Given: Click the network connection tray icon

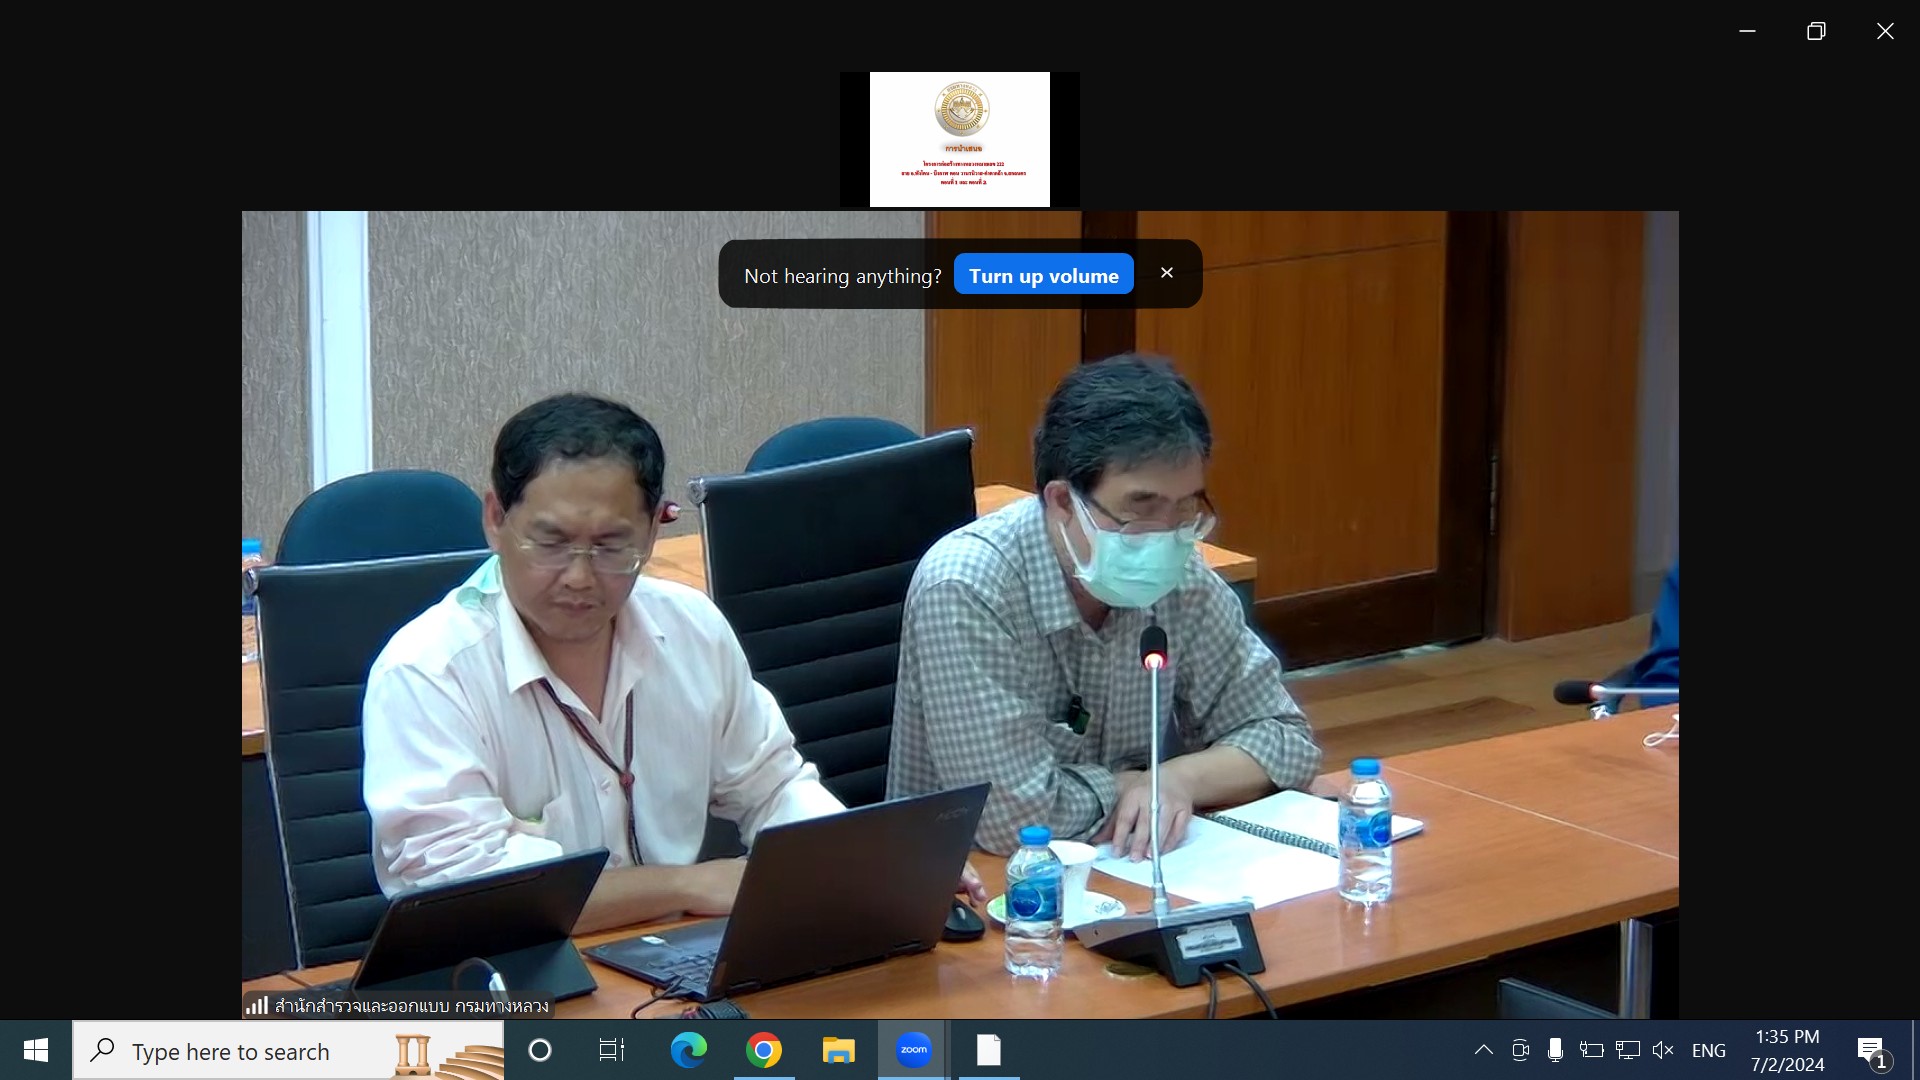Looking at the screenshot, I should 1627,1050.
